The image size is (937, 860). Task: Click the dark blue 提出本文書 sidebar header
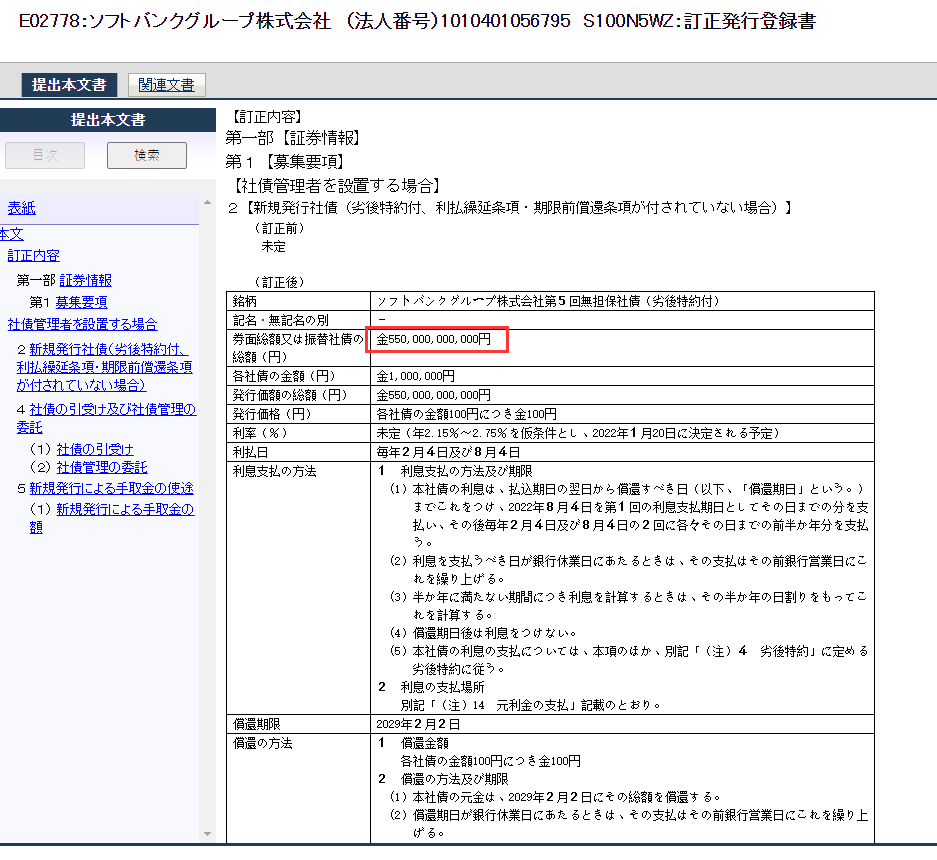coord(108,120)
